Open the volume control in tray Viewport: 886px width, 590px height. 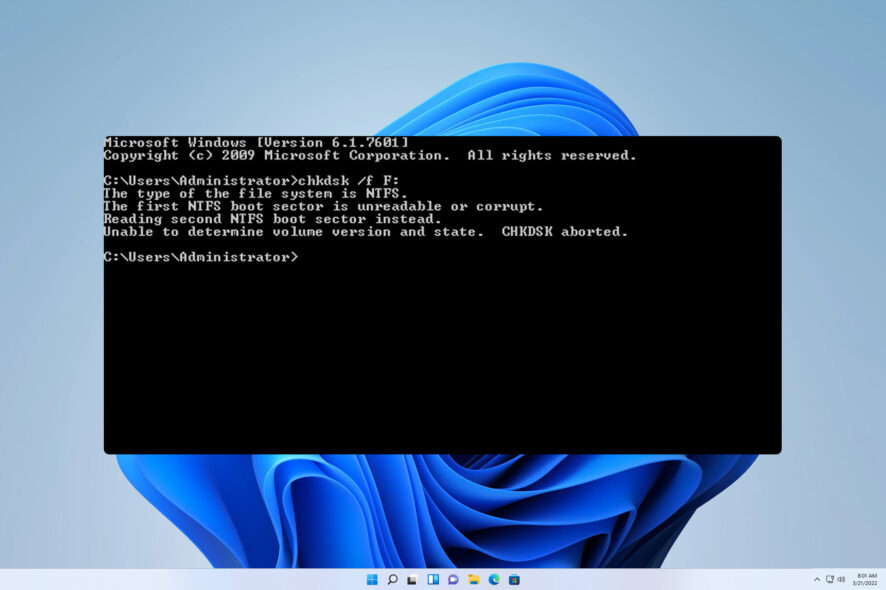841,579
